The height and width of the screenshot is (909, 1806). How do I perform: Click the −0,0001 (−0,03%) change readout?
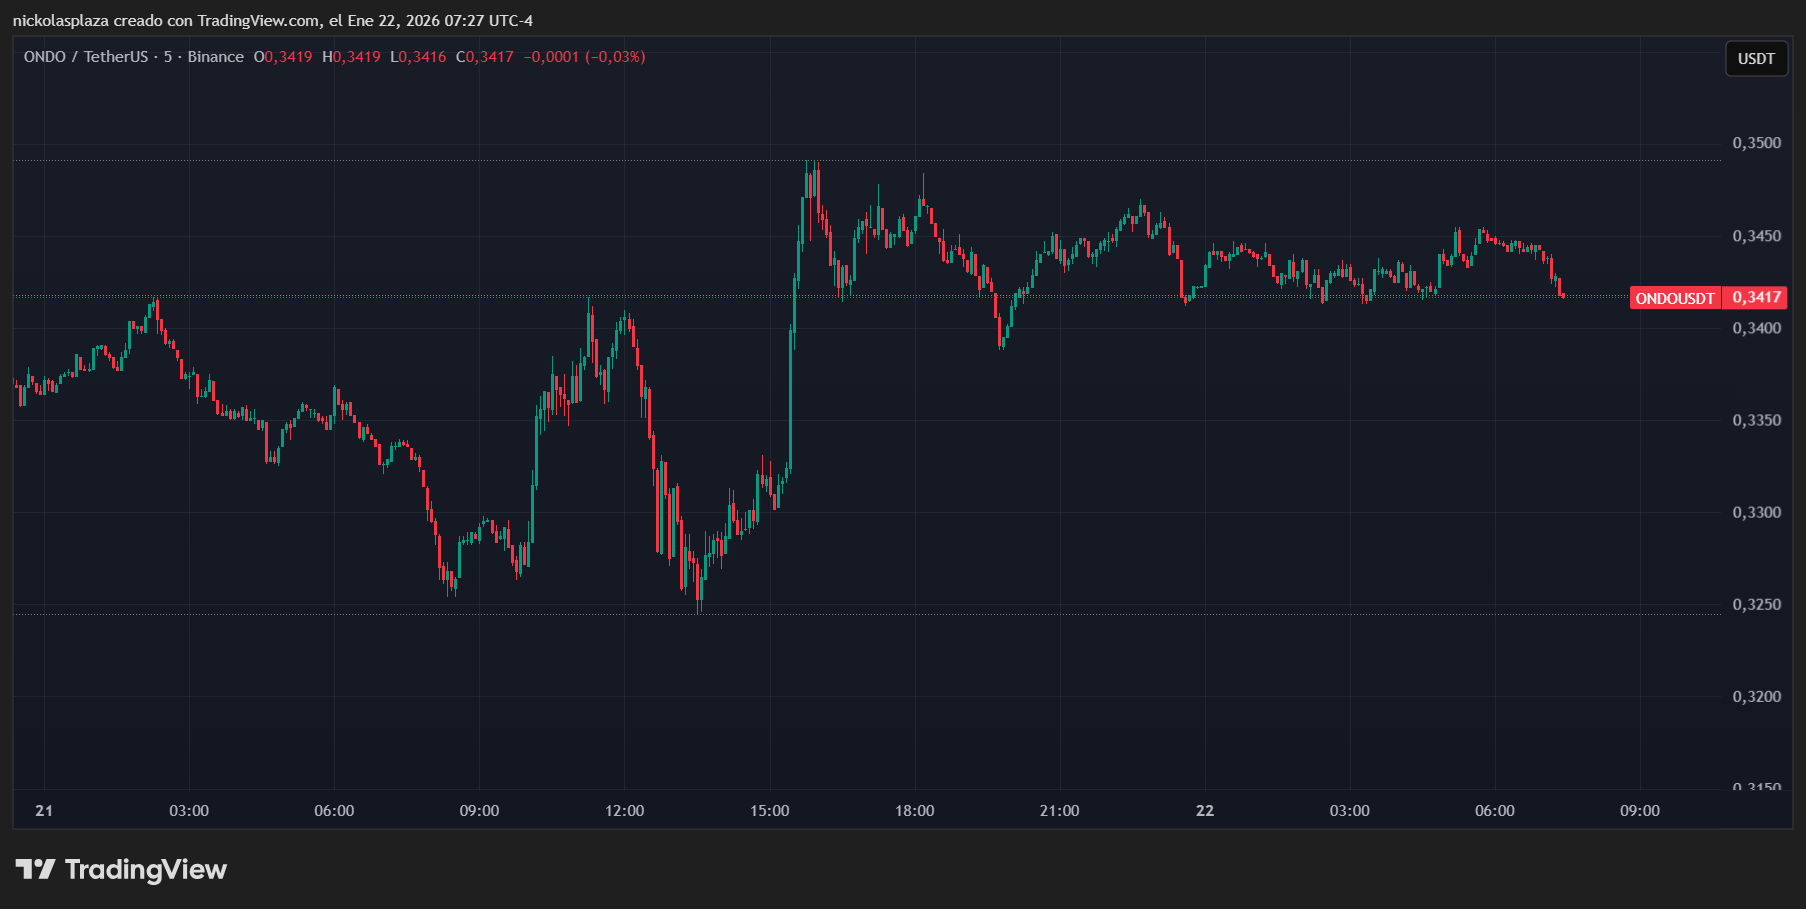click(x=584, y=57)
